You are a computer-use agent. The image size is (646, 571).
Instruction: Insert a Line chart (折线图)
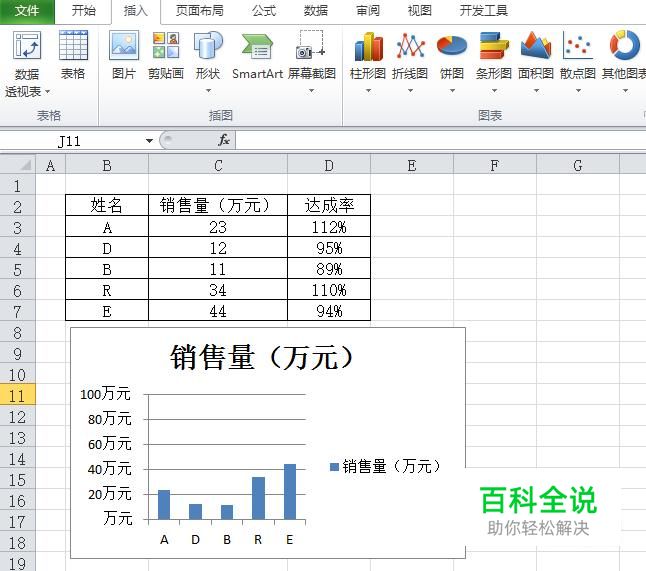click(x=410, y=46)
